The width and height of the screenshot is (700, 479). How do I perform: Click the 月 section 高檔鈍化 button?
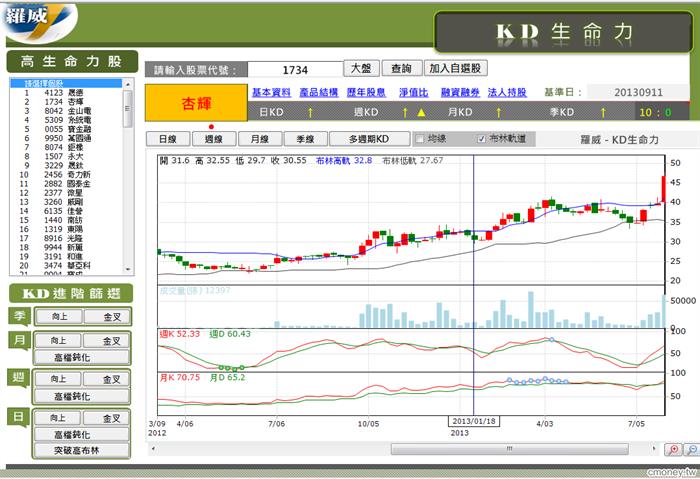pyautogui.click(x=82, y=357)
